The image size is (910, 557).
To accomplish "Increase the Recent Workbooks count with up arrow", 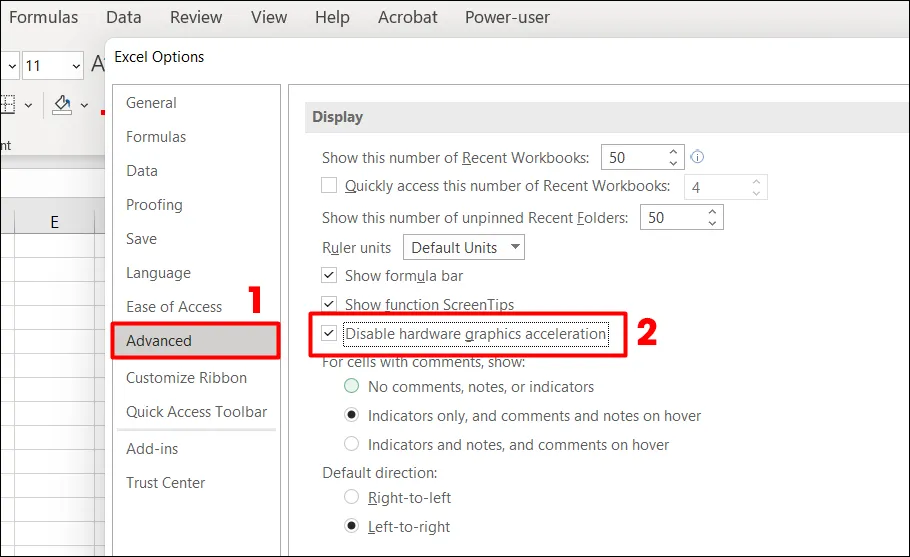I will (x=673, y=152).
